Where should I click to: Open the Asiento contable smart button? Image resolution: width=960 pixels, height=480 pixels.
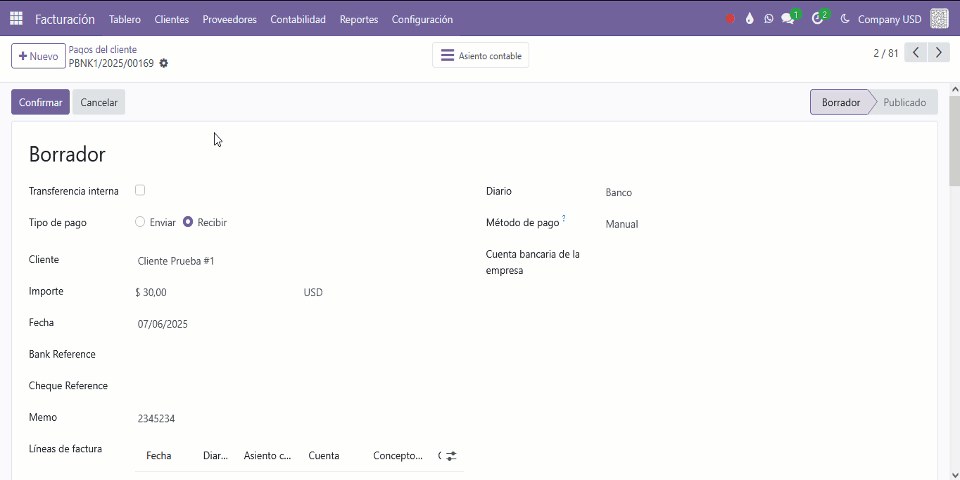click(481, 55)
